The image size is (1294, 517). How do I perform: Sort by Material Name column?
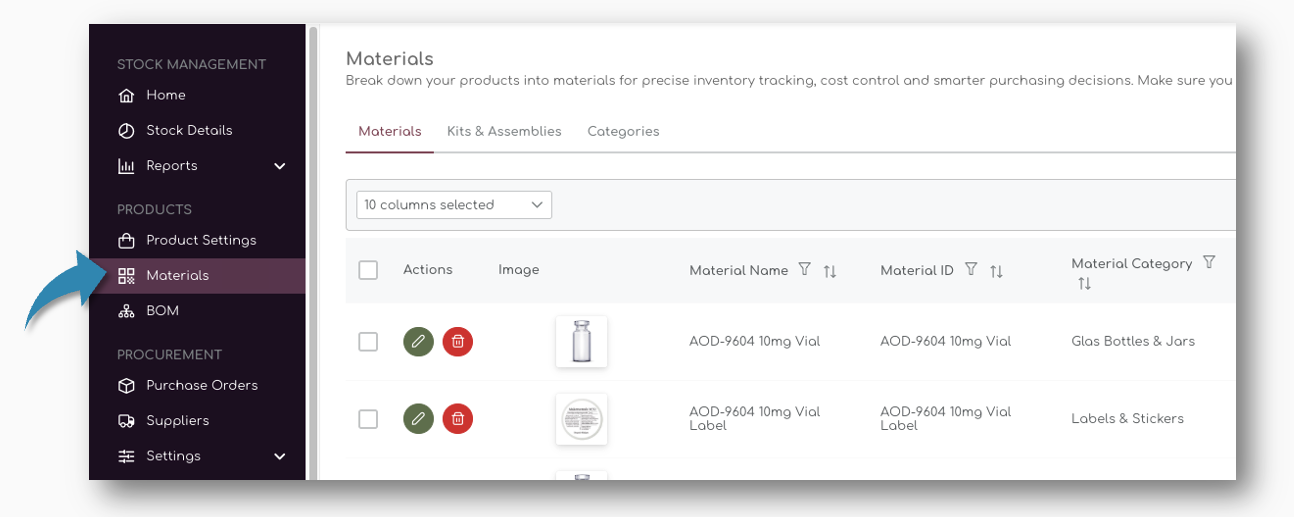click(x=830, y=271)
